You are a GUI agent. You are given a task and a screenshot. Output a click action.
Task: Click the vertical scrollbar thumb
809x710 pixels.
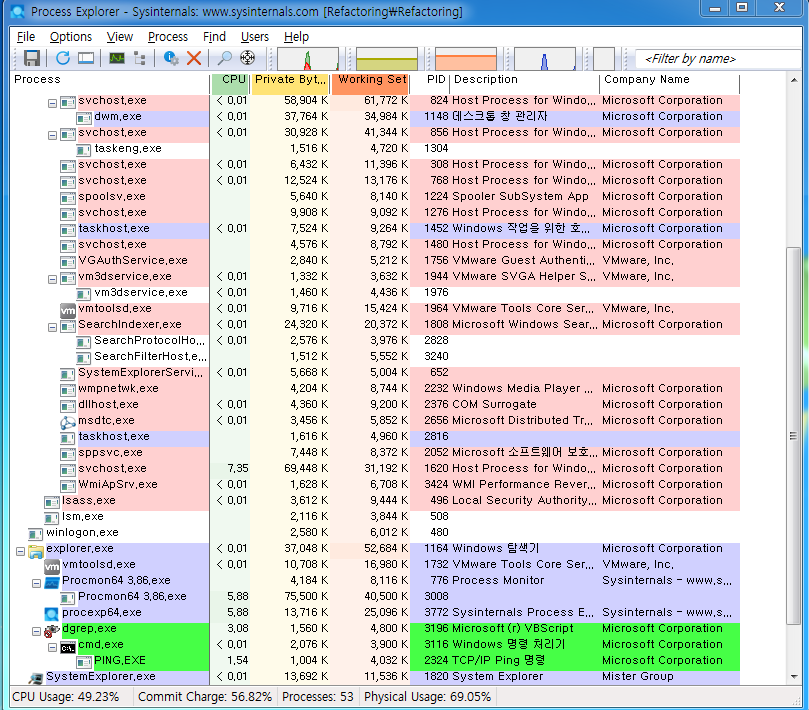pos(794,436)
